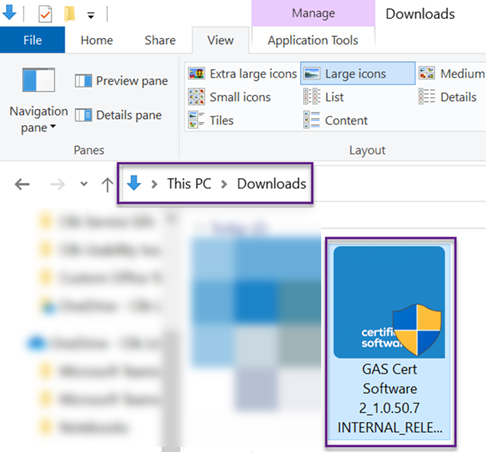486x452 pixels.
Task: Click the Forward navigation arrow
Action: click(x=57, y=184)
